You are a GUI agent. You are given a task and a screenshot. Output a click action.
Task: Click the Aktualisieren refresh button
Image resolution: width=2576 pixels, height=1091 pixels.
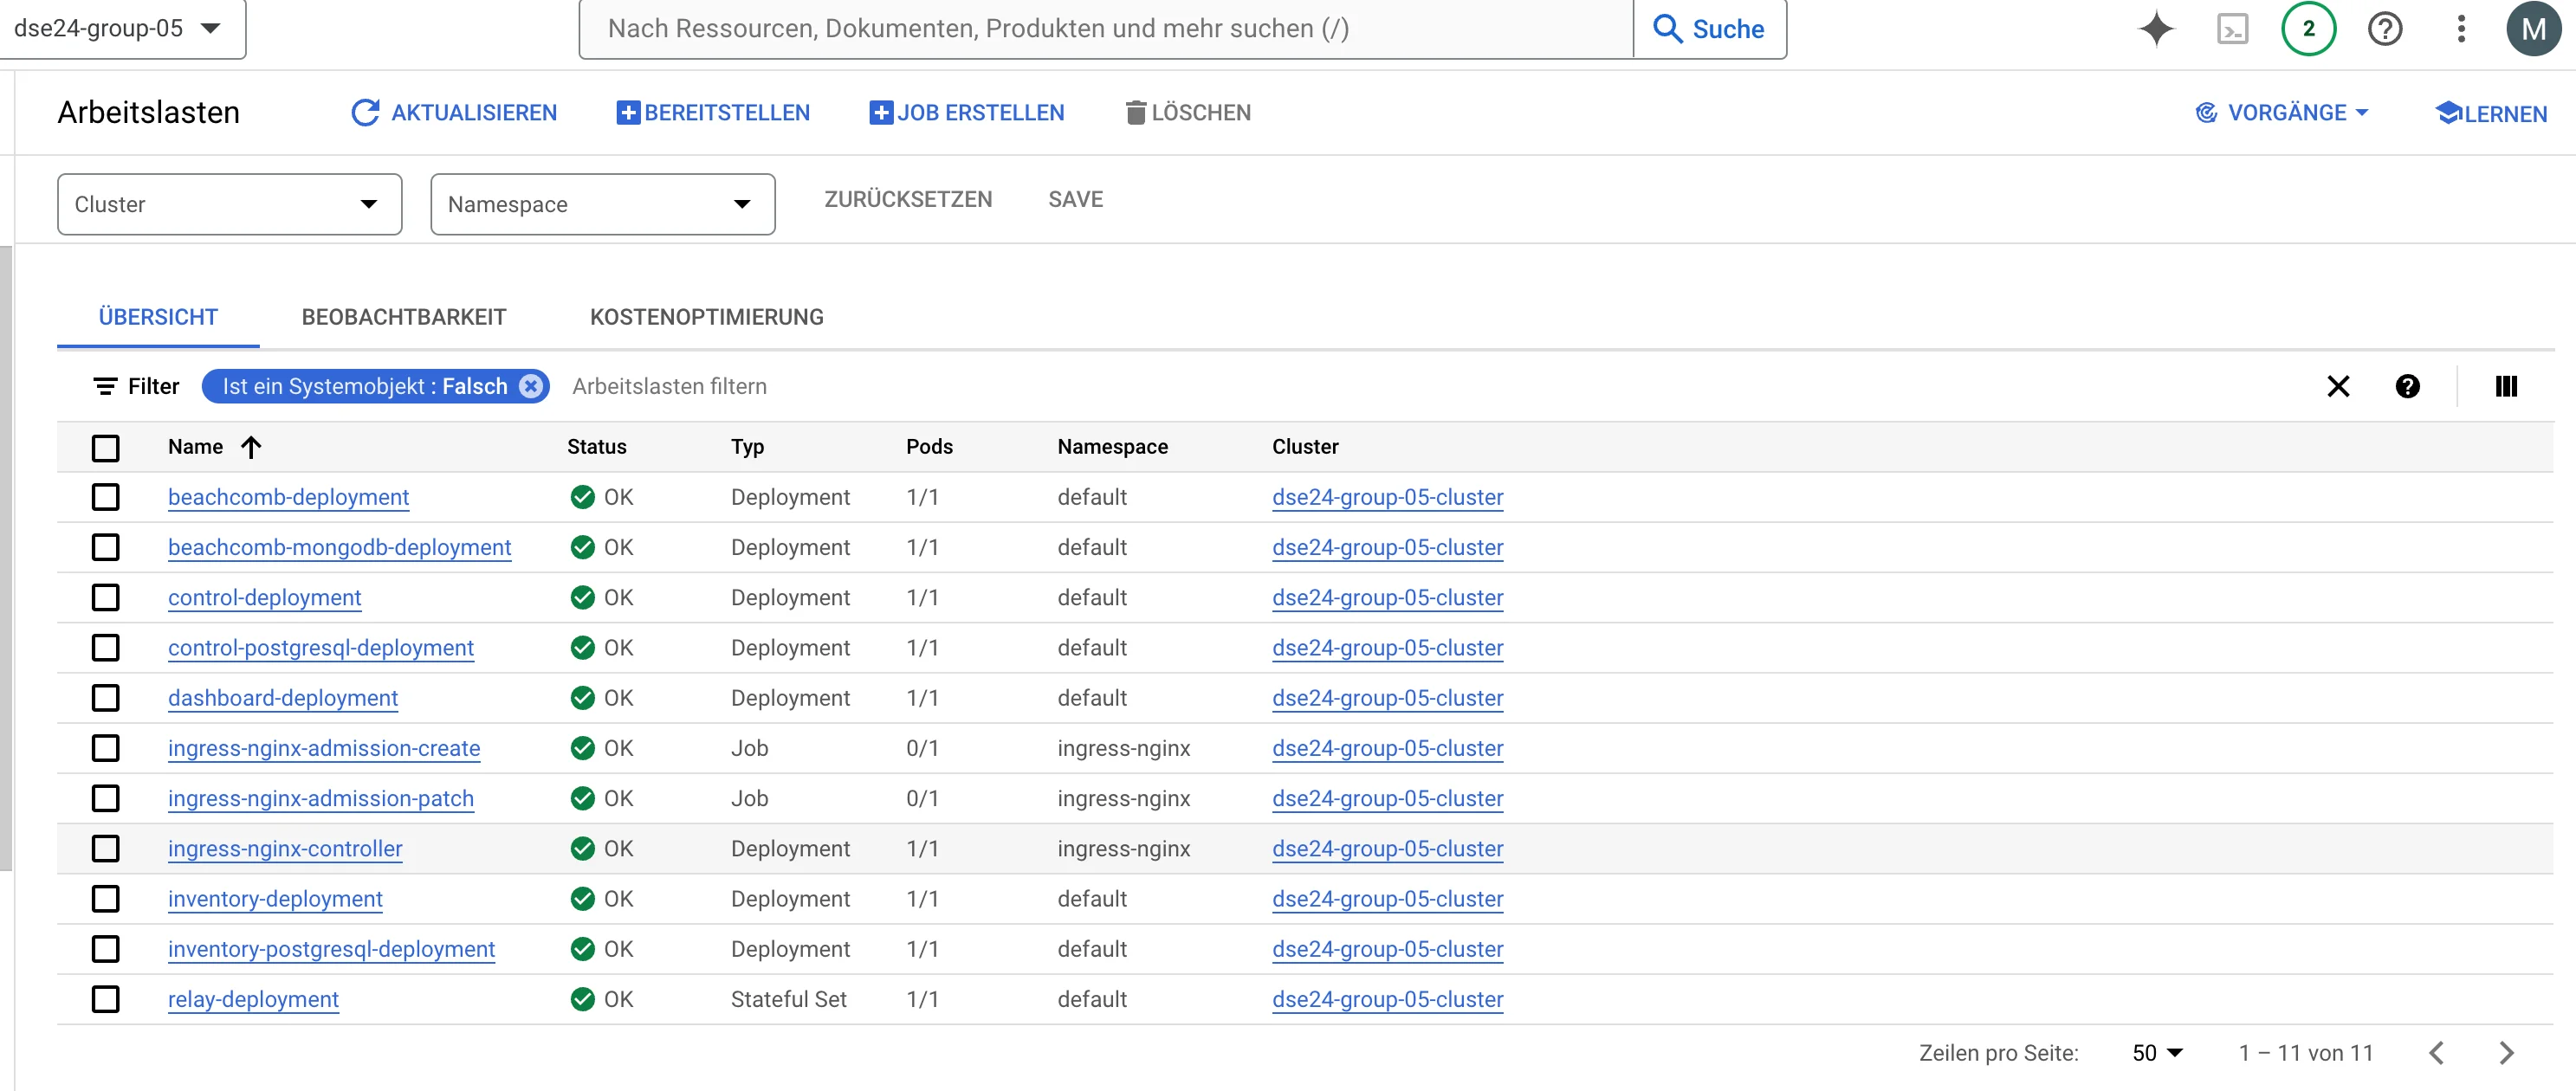pos(454,113)
